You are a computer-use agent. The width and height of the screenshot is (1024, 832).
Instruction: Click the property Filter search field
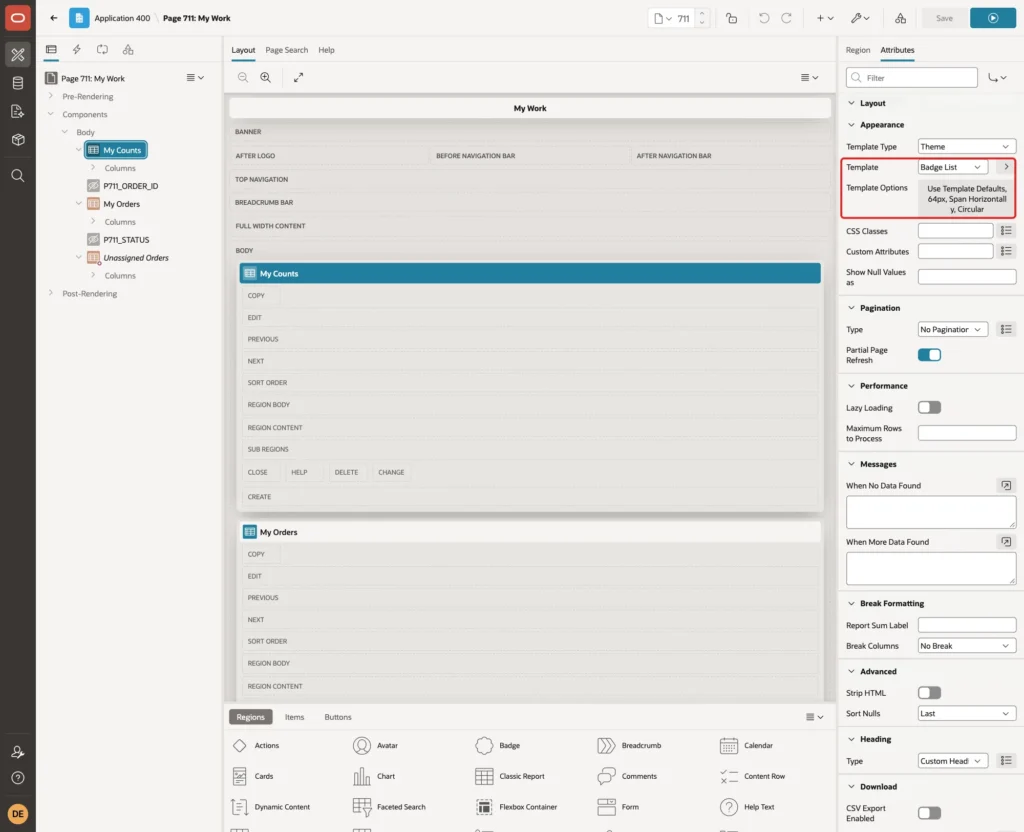click(912, 78)
